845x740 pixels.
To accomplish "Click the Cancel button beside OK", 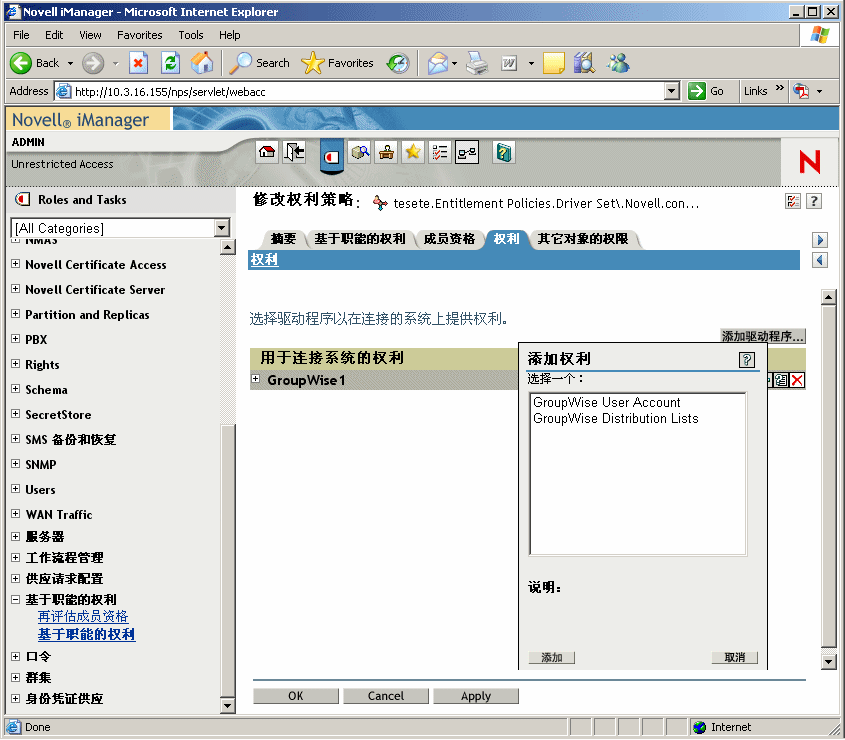I will (x=386, y=696).
